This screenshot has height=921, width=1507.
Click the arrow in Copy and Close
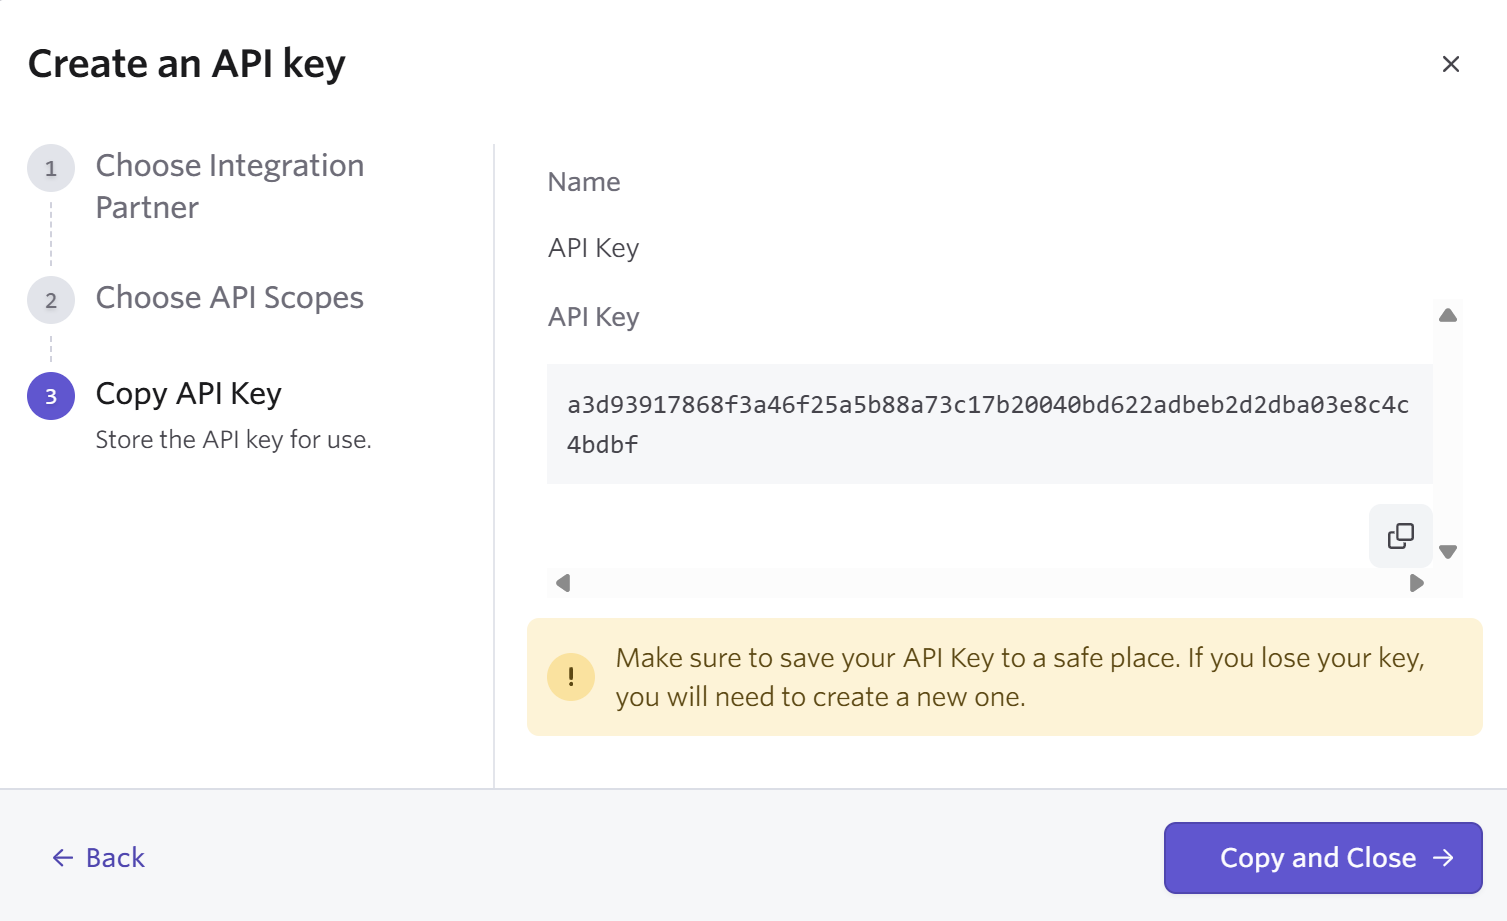[x=1443, y=858]
